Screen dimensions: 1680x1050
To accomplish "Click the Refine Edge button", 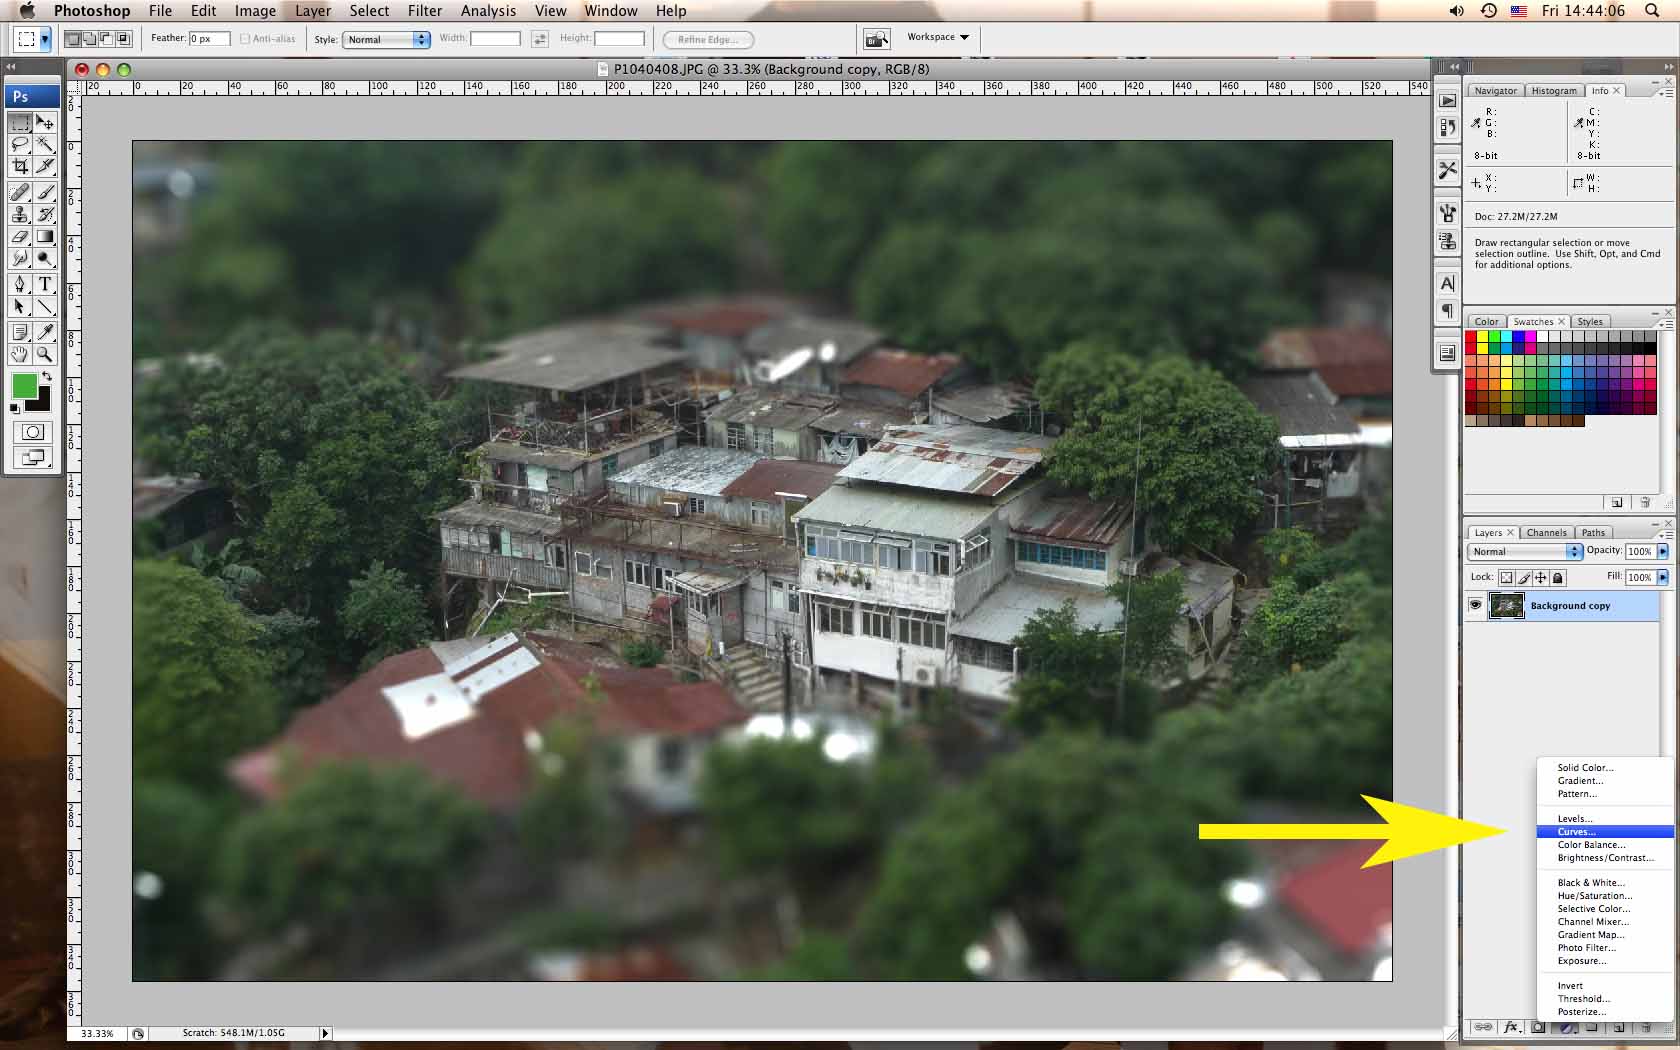I will coord(708,39).
